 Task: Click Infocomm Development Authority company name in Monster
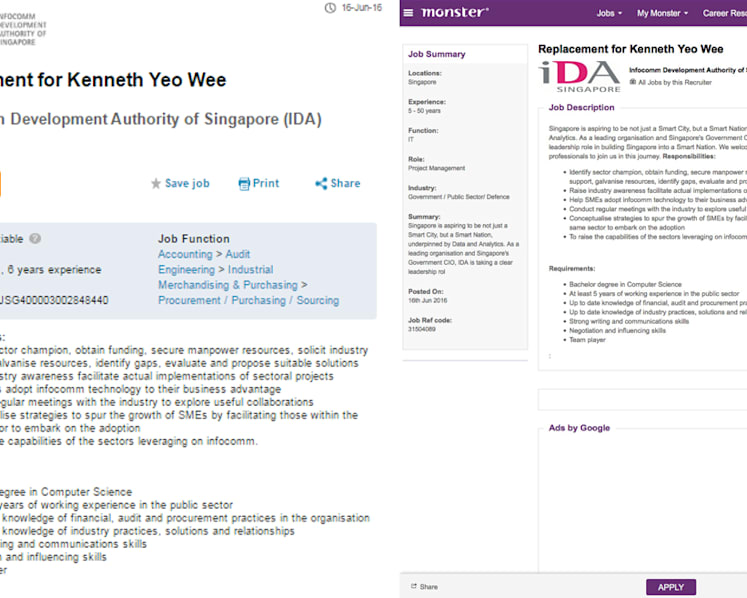(x=688, y=71)
